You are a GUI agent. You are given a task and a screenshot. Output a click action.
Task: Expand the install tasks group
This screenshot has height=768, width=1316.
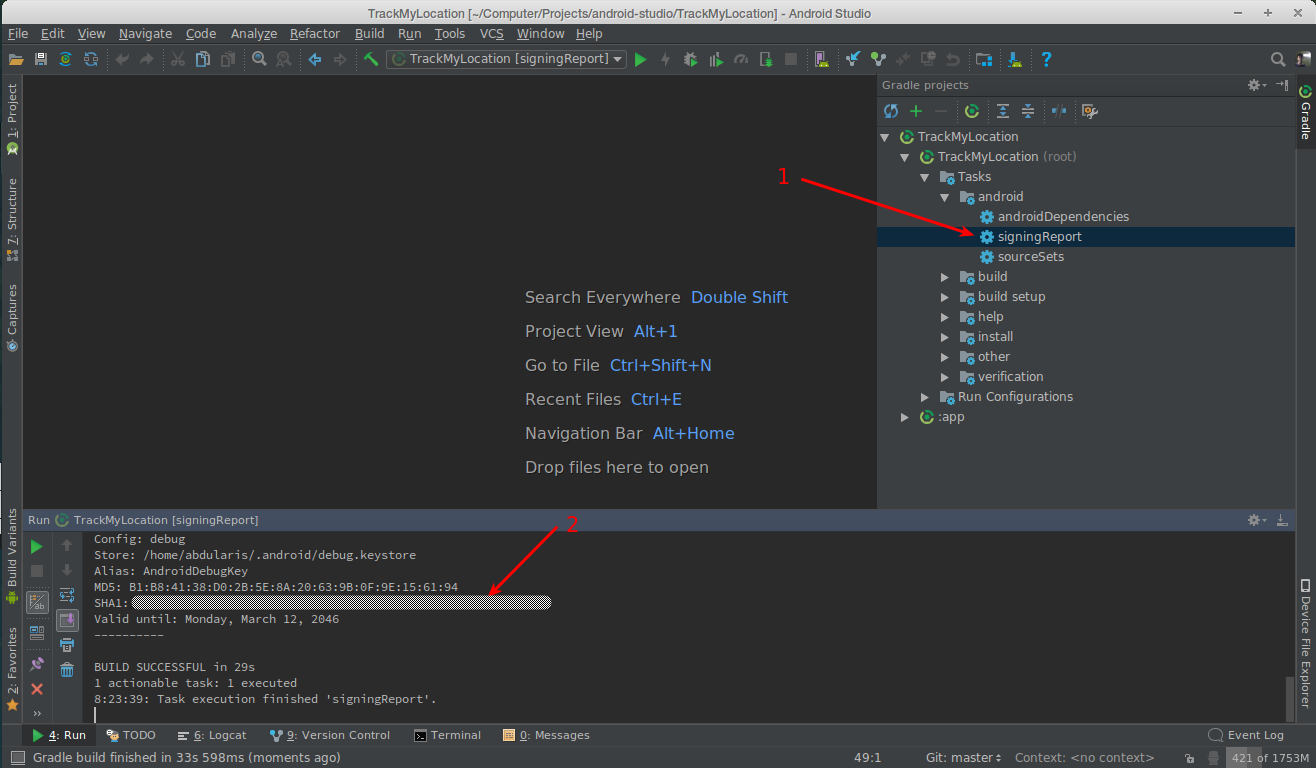click(x=944, y=337)
